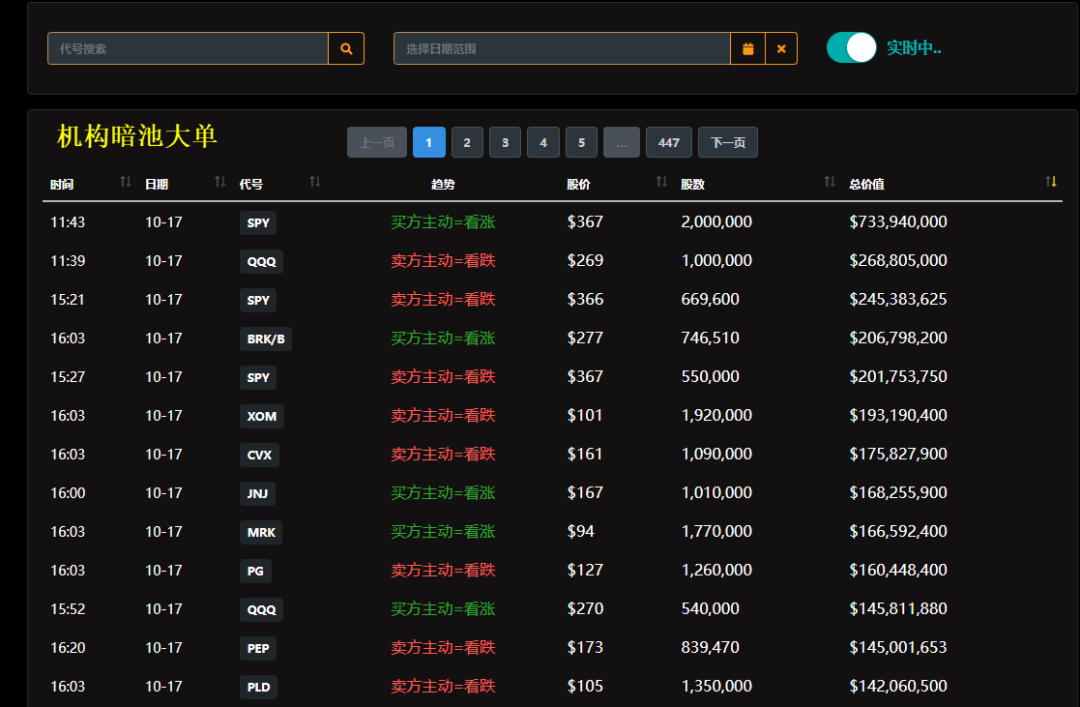Click SPY ticker badge in 15:27 row

pyautogui.click(x=258, y=378)
